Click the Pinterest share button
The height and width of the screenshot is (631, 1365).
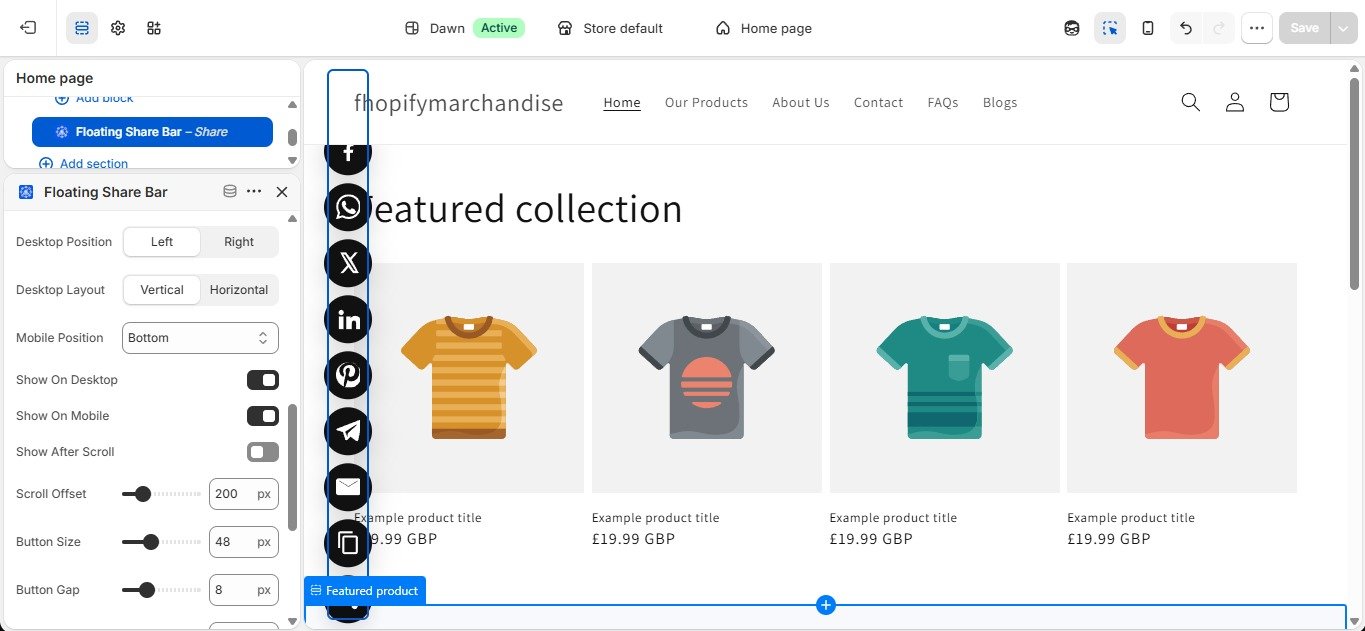tap(348, 375)
